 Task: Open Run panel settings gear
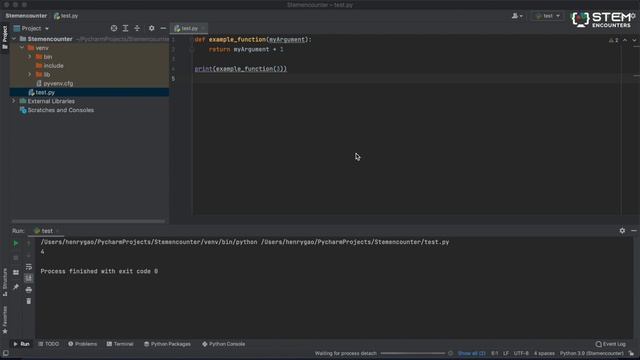(x=622, y=231)
